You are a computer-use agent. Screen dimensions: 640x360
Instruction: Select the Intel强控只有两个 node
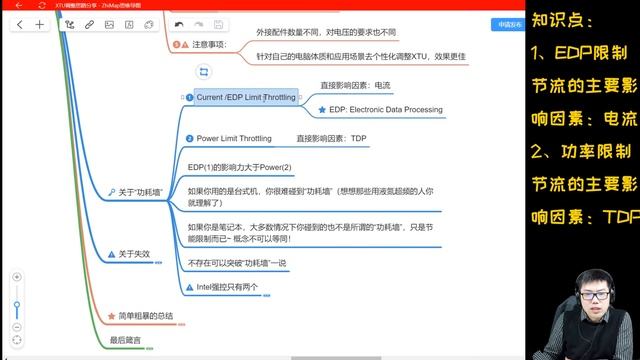[x=227, y=287]
